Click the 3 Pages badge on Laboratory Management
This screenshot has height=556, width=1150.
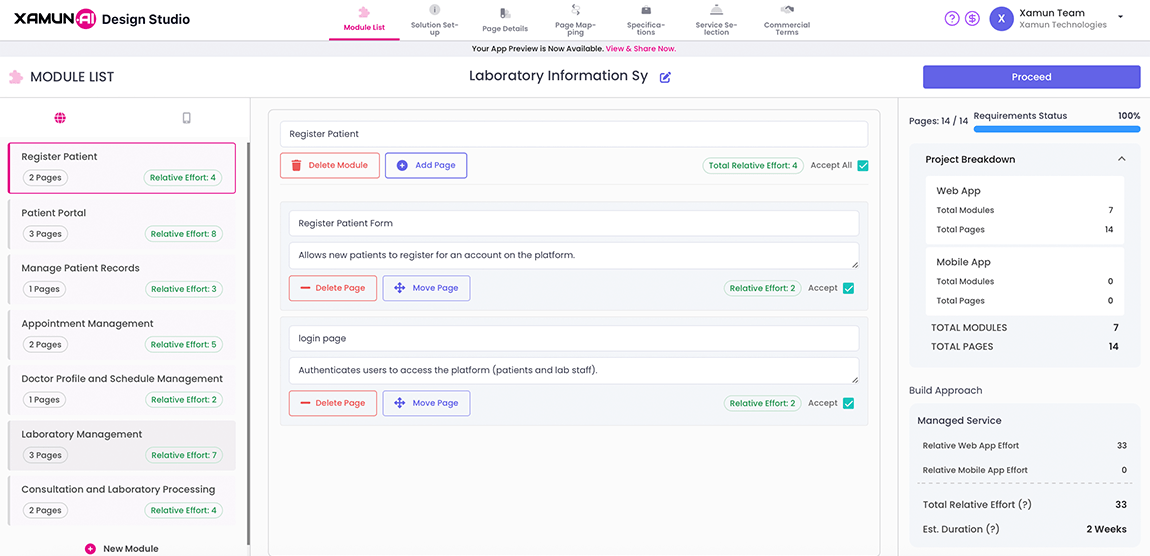(x=45, y=456)
